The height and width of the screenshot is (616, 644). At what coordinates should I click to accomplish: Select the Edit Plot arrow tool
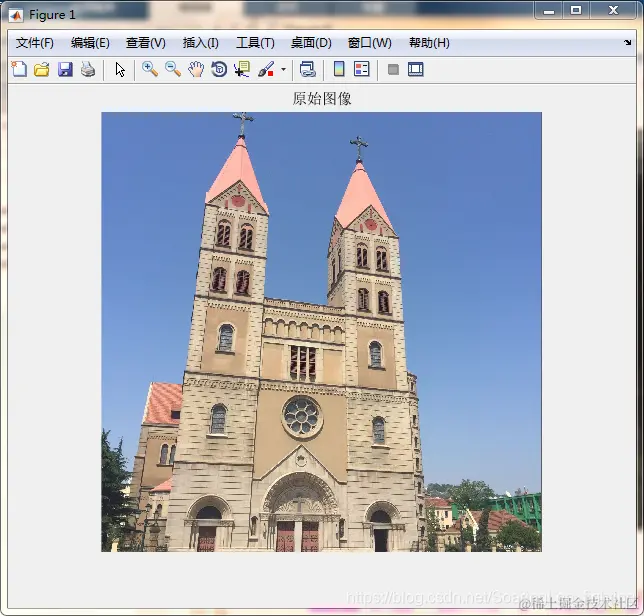pos(120,69)
